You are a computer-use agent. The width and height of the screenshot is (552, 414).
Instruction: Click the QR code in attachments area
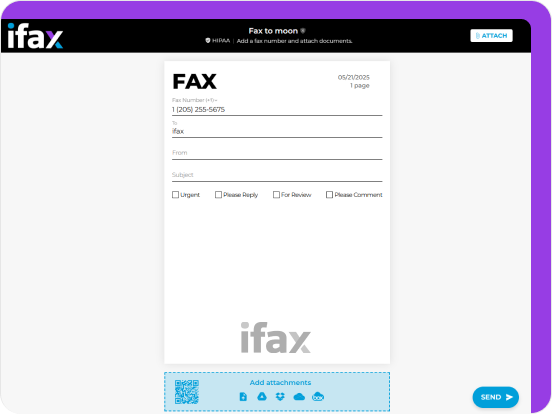coord(187,392)
